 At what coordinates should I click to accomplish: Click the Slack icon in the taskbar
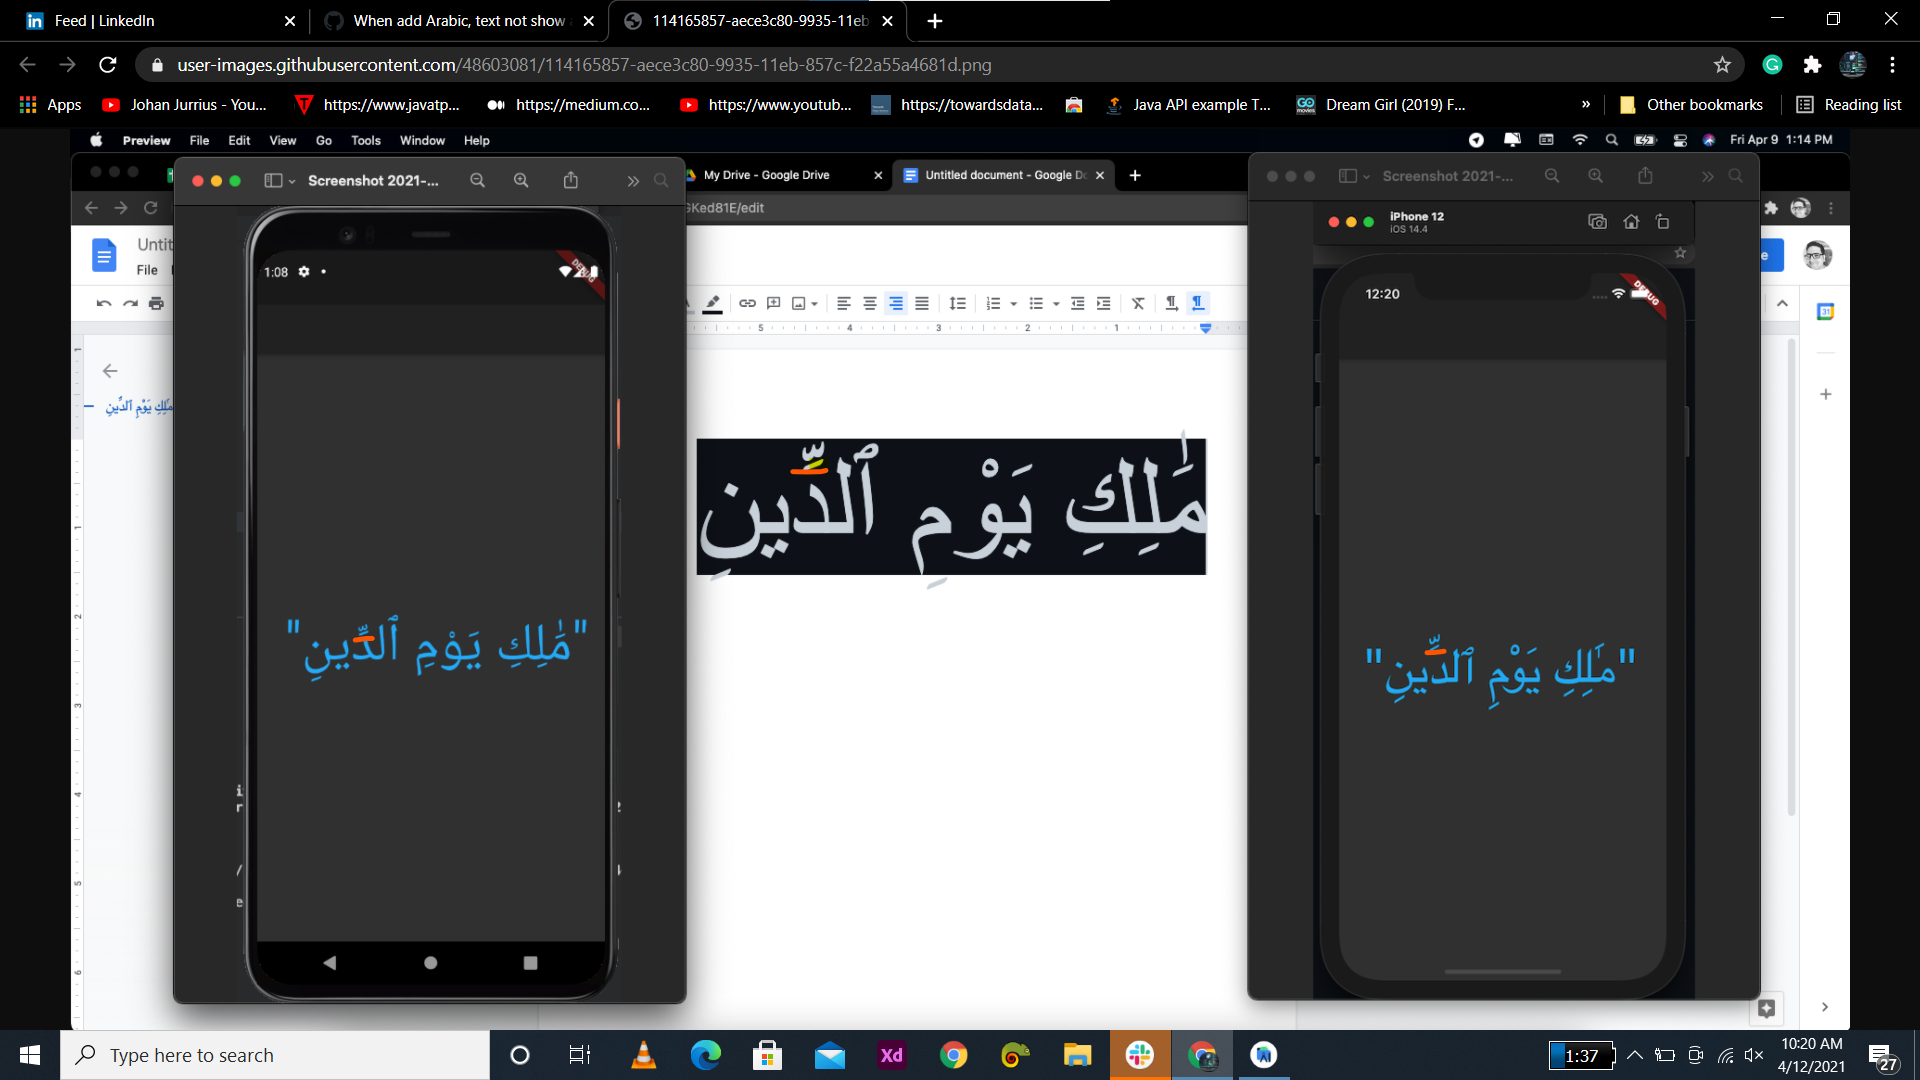click(x=1140, y=1055)
